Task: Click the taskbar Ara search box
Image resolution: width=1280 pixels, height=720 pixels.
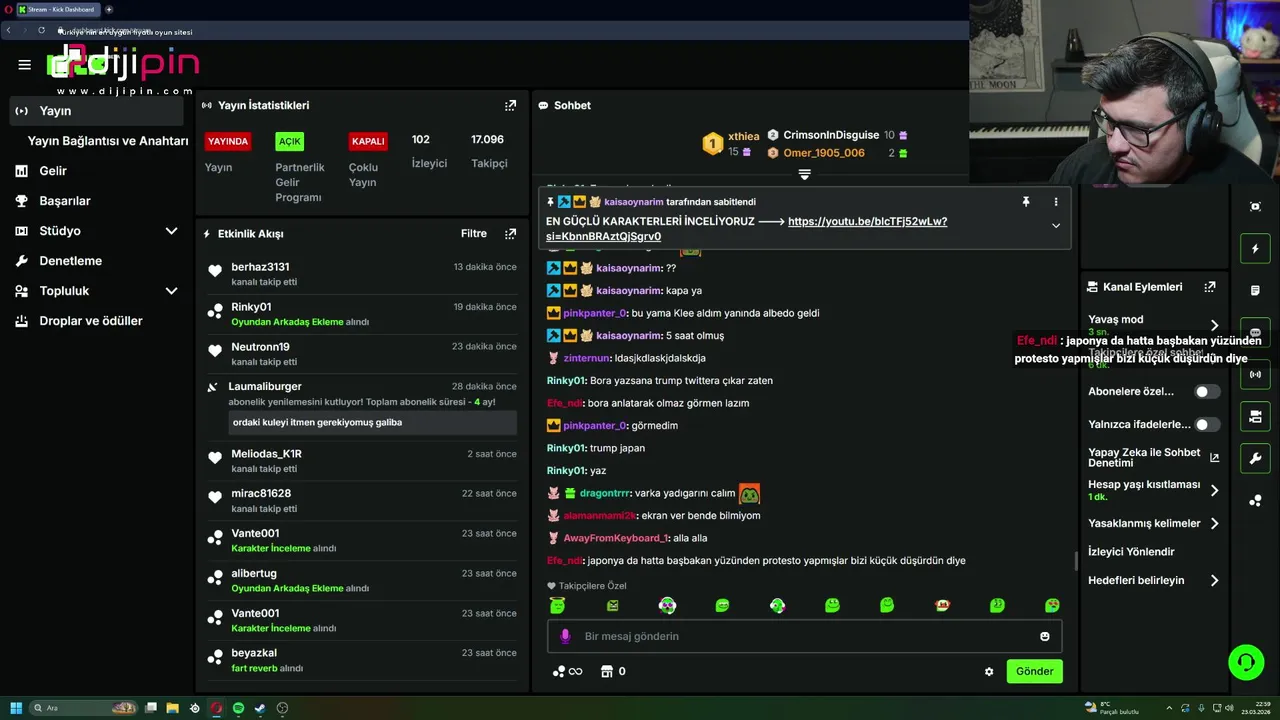Action: tap(84, 708)
